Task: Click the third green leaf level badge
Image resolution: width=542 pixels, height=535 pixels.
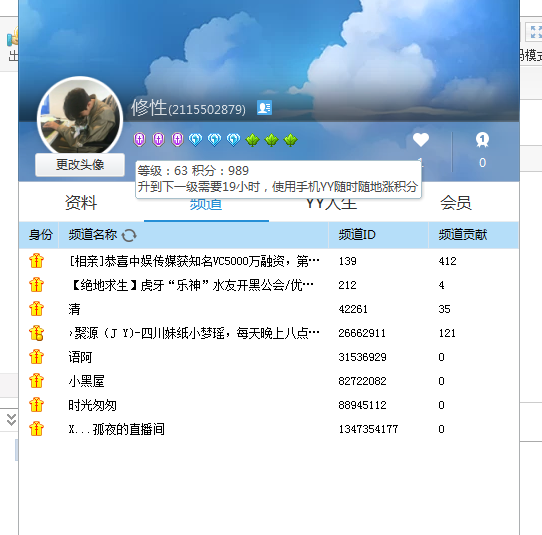Action: coord(290,140)
